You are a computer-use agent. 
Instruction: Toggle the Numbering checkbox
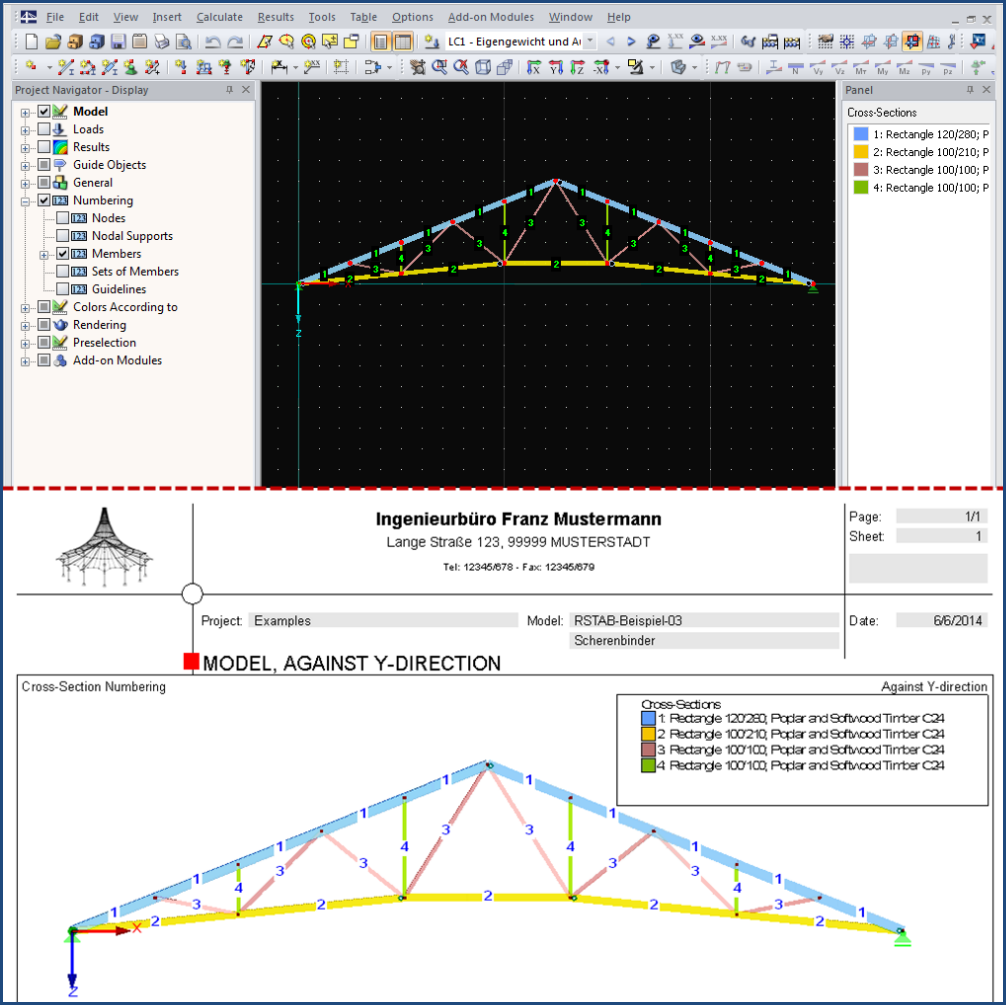[44, 200]
